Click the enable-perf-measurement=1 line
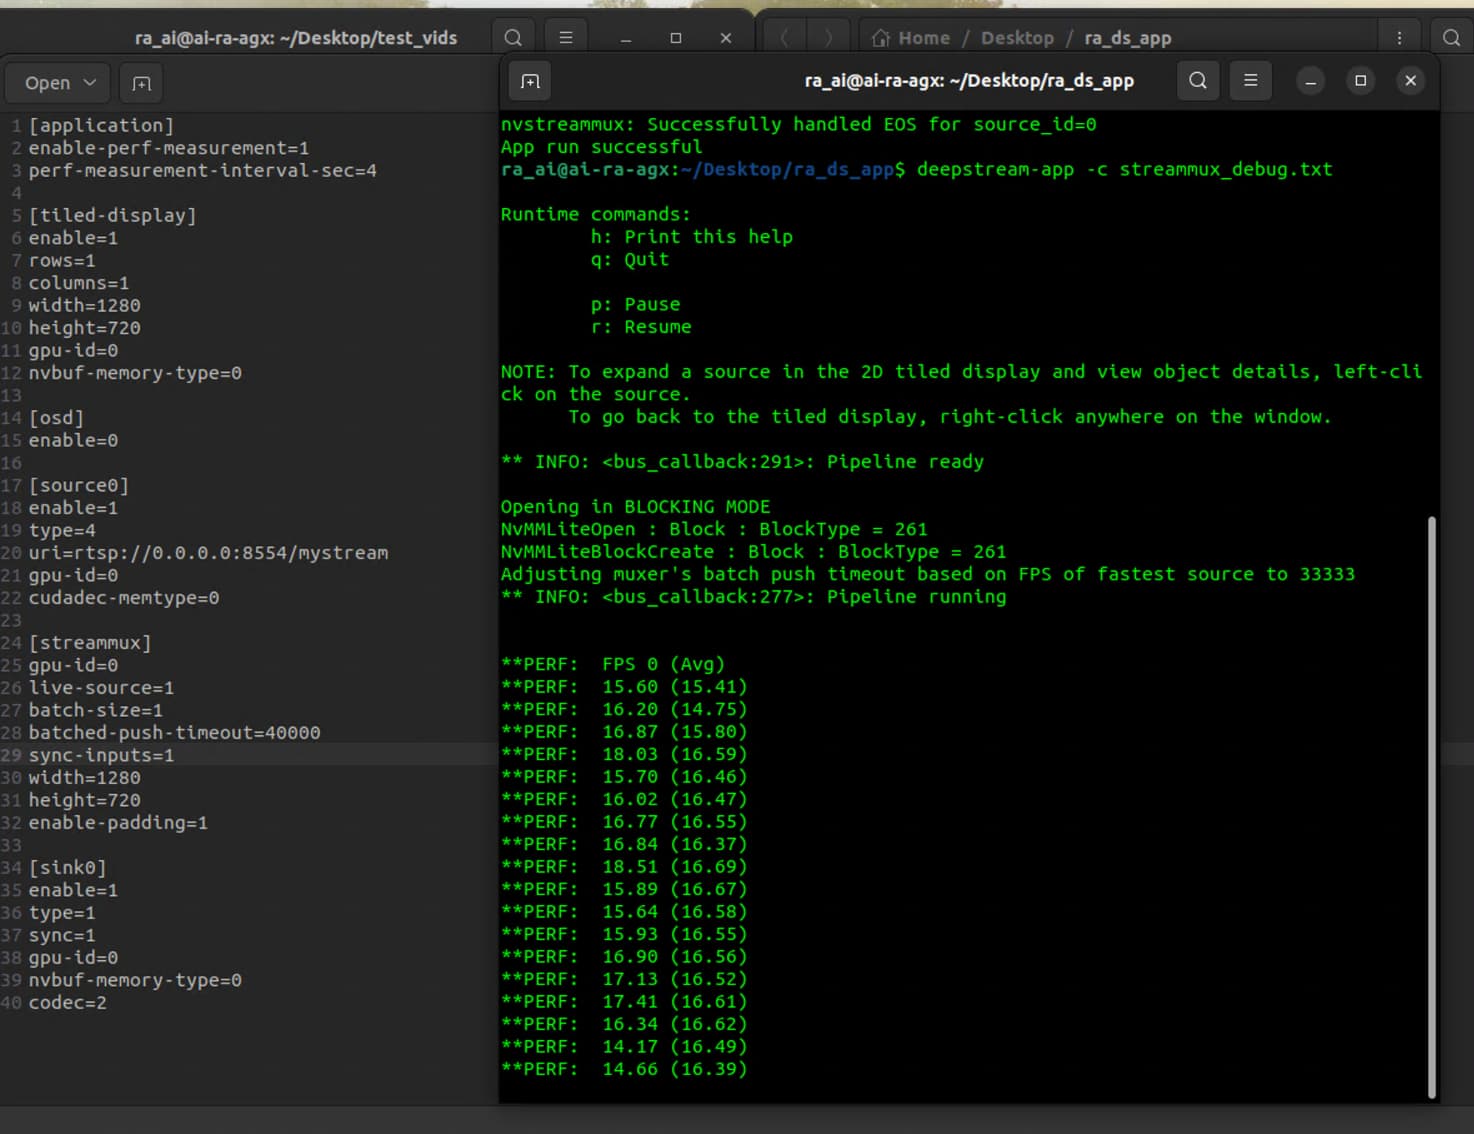 169,148
